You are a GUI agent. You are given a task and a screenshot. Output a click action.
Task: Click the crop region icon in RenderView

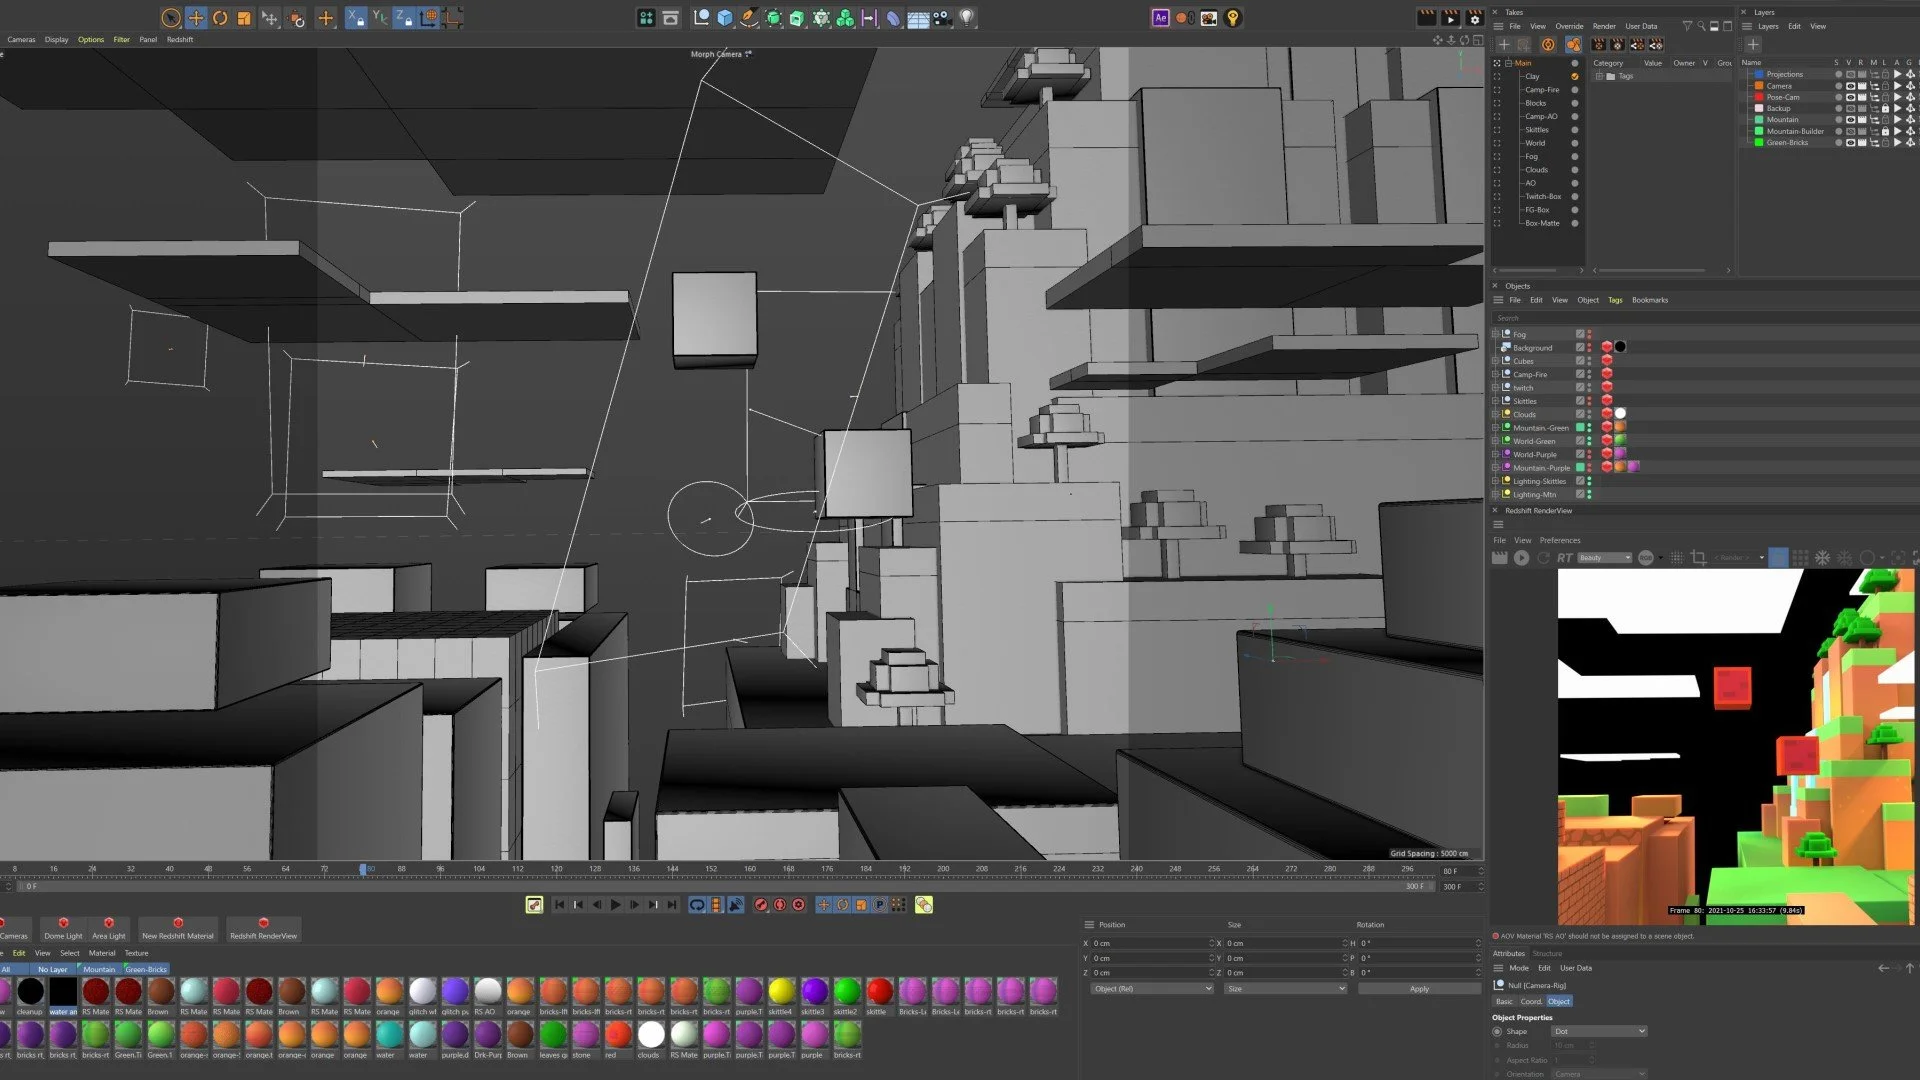click(x=1698, y=558)
